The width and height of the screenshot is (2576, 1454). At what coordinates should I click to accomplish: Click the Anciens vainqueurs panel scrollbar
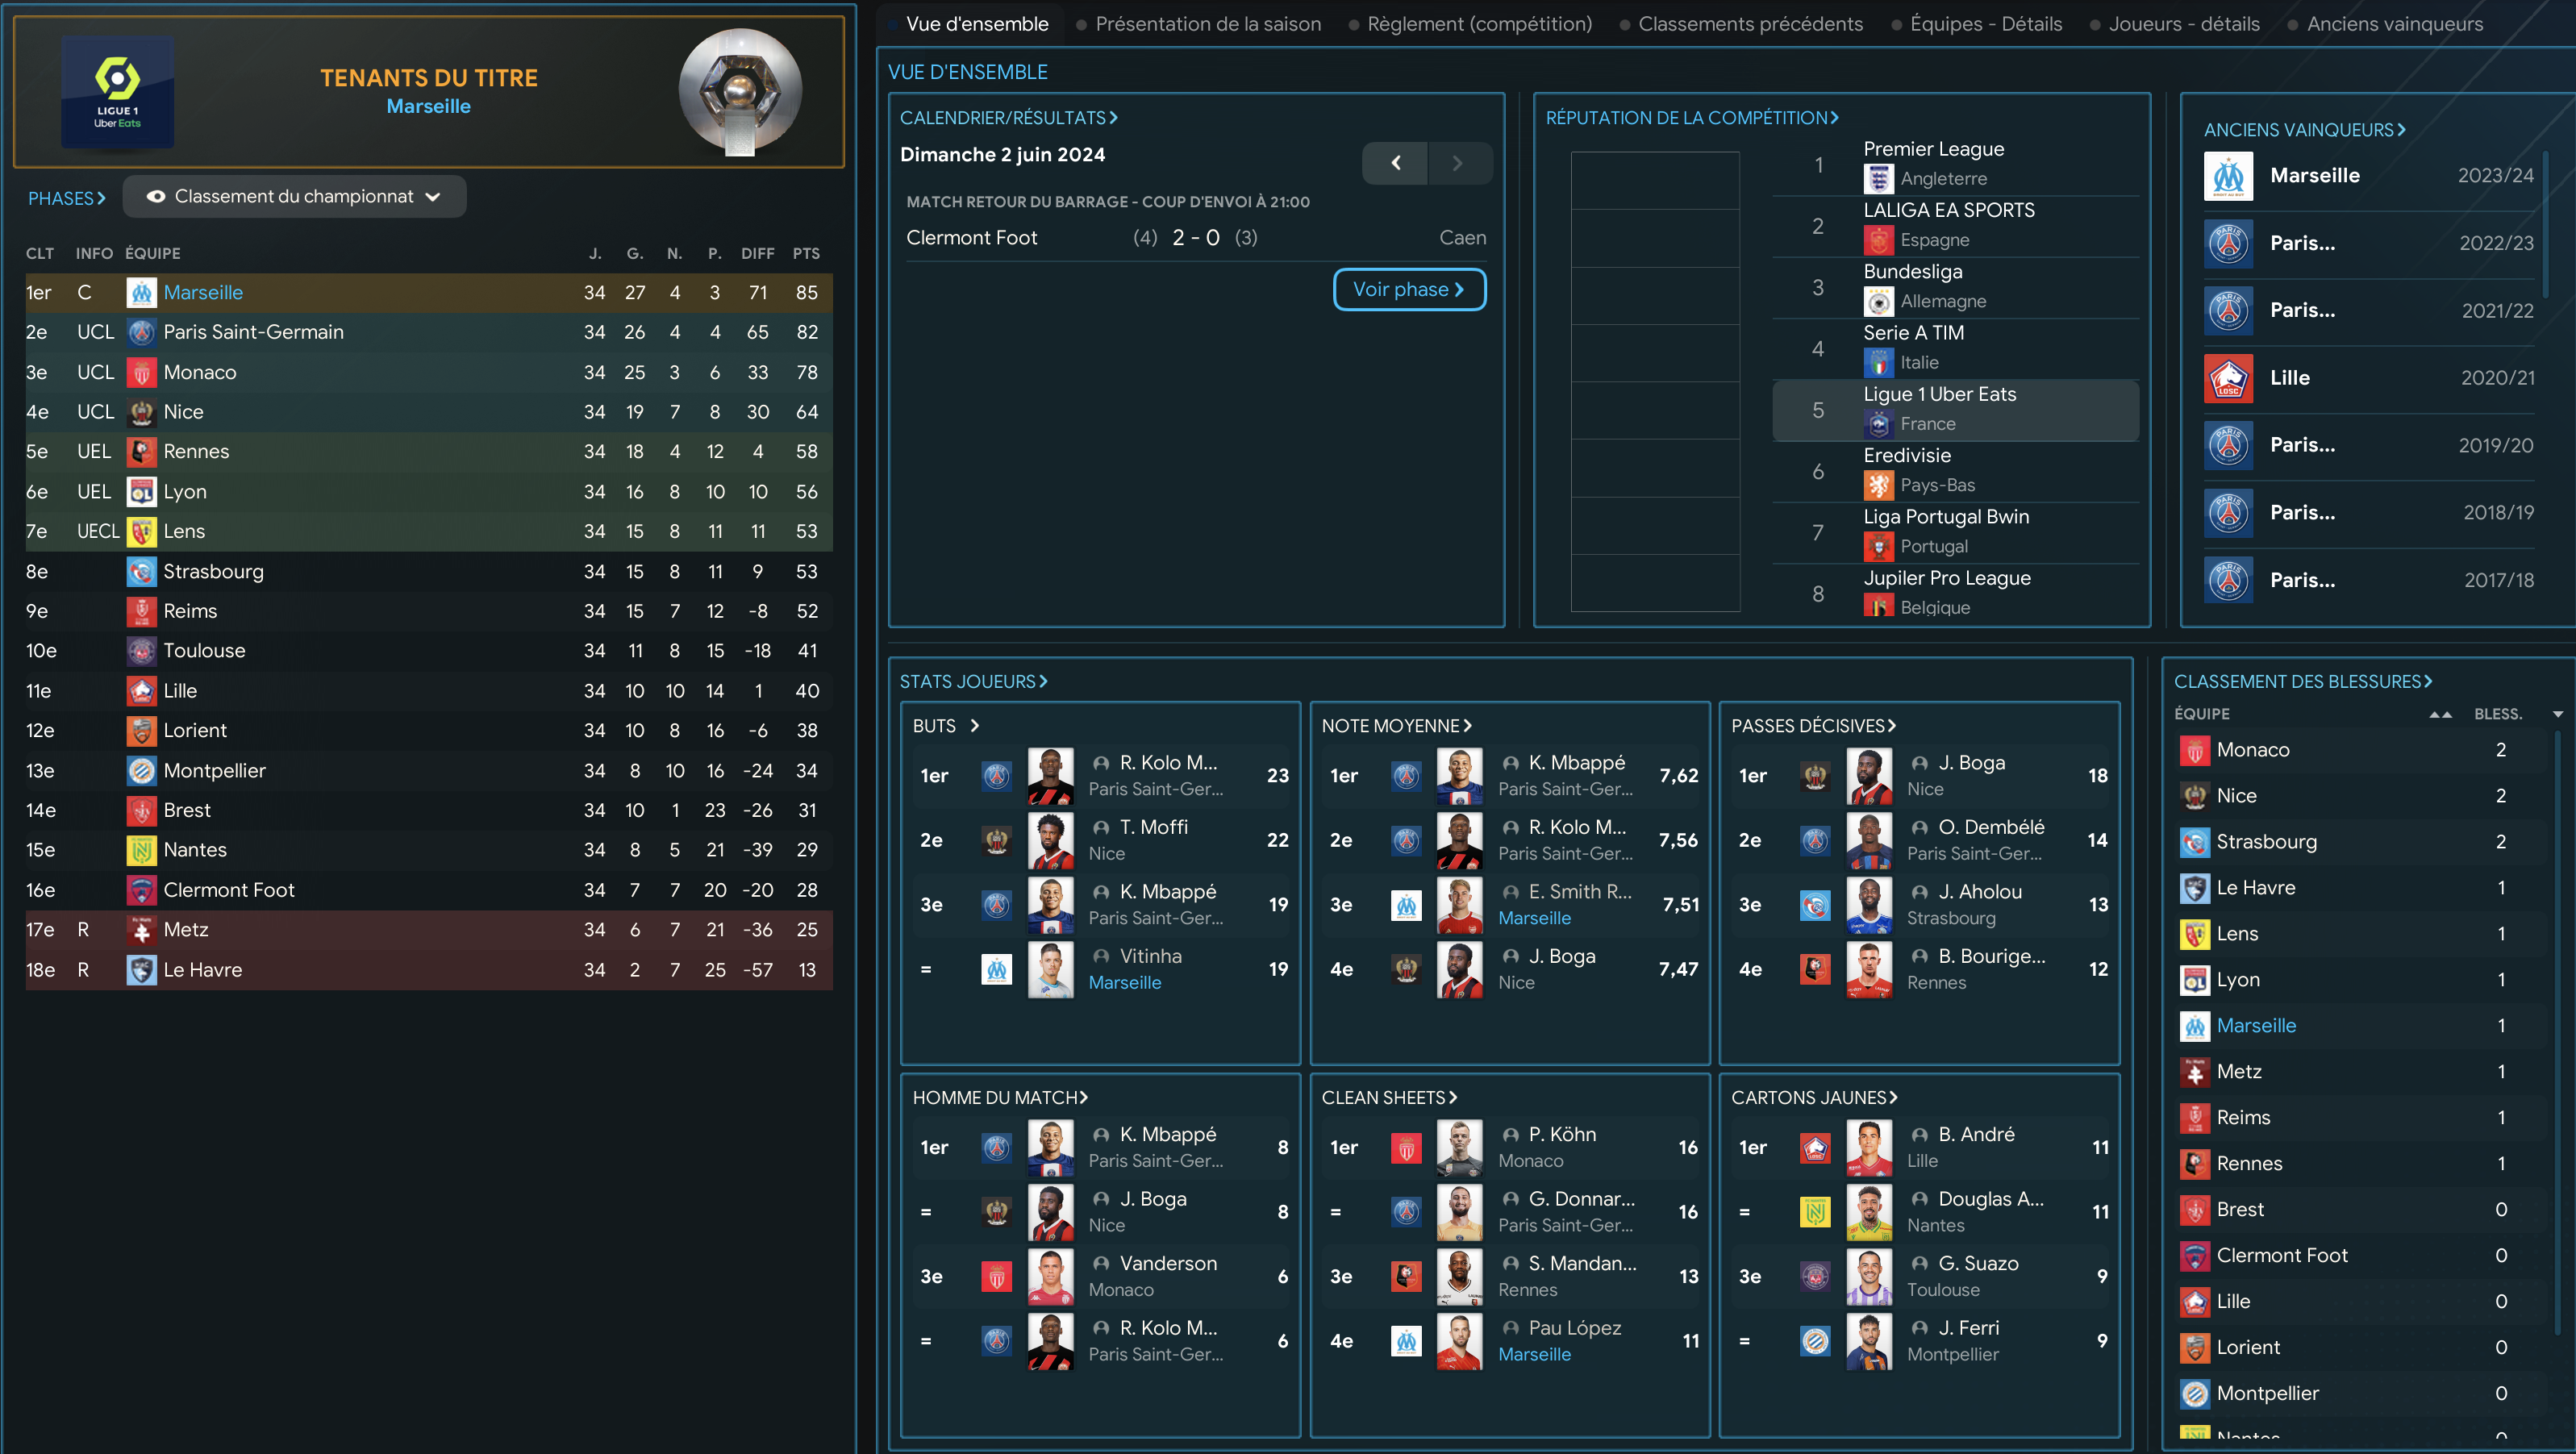2544,225
